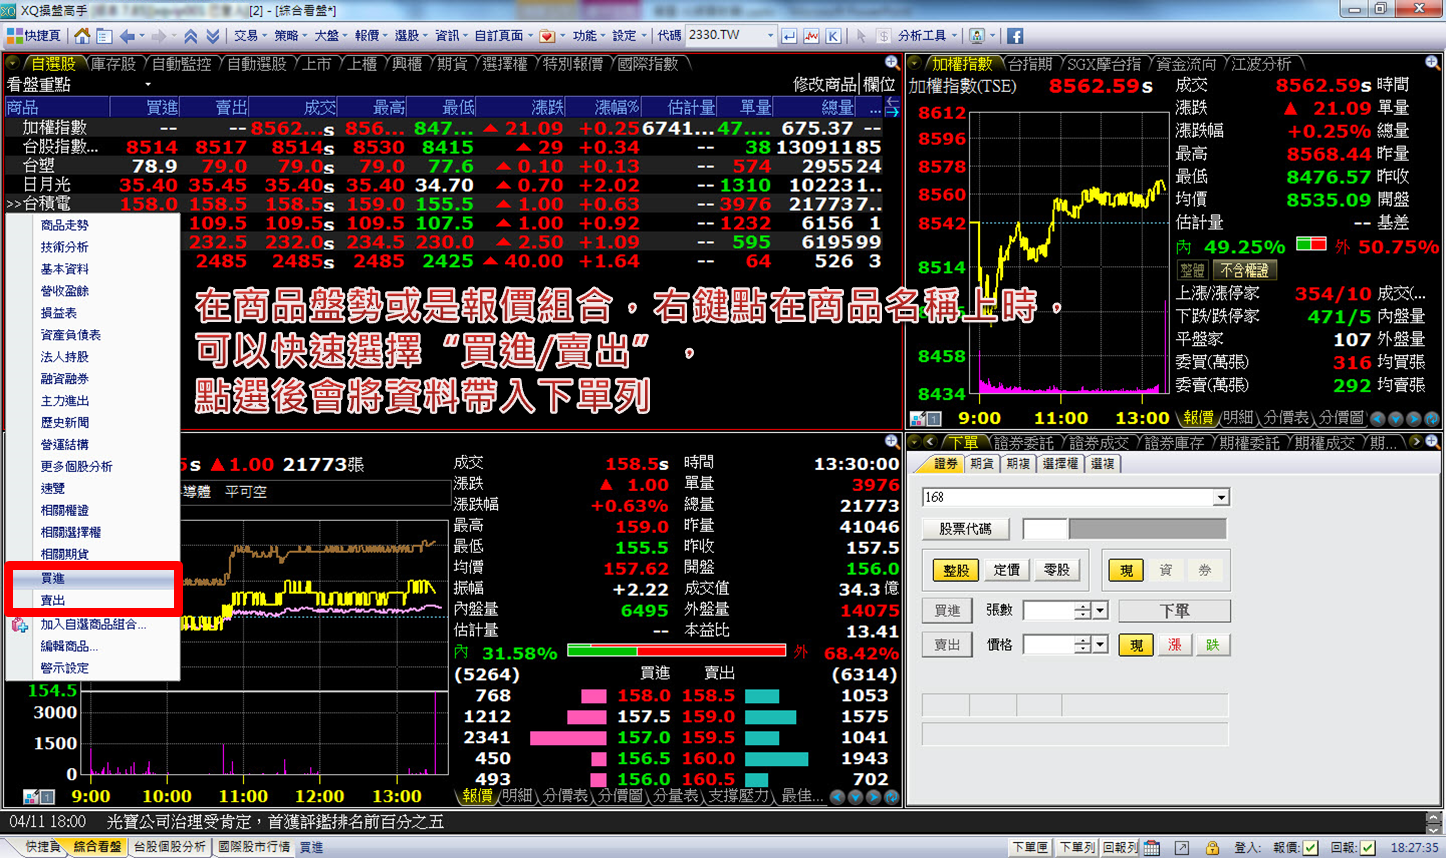Select the 現 current price toggle beside 漲
Image resolution: width=1446 pixels, height=858 pixels.
pyautogui.click(x=1135, y=645)
